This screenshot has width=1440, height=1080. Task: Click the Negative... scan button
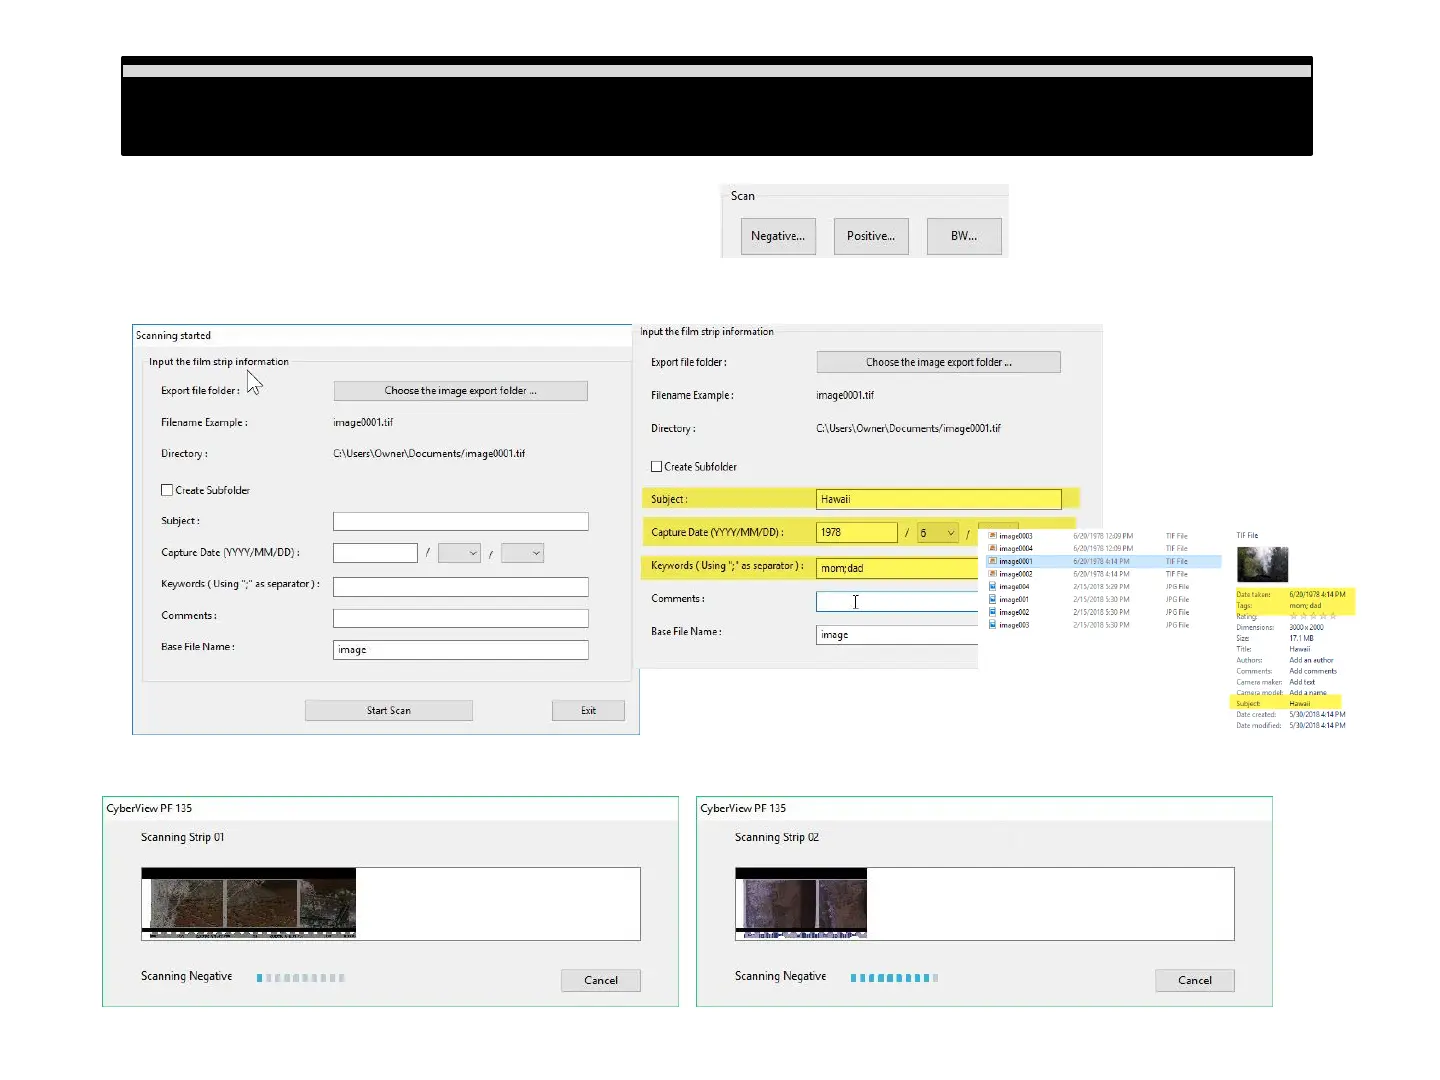[778, 236]
